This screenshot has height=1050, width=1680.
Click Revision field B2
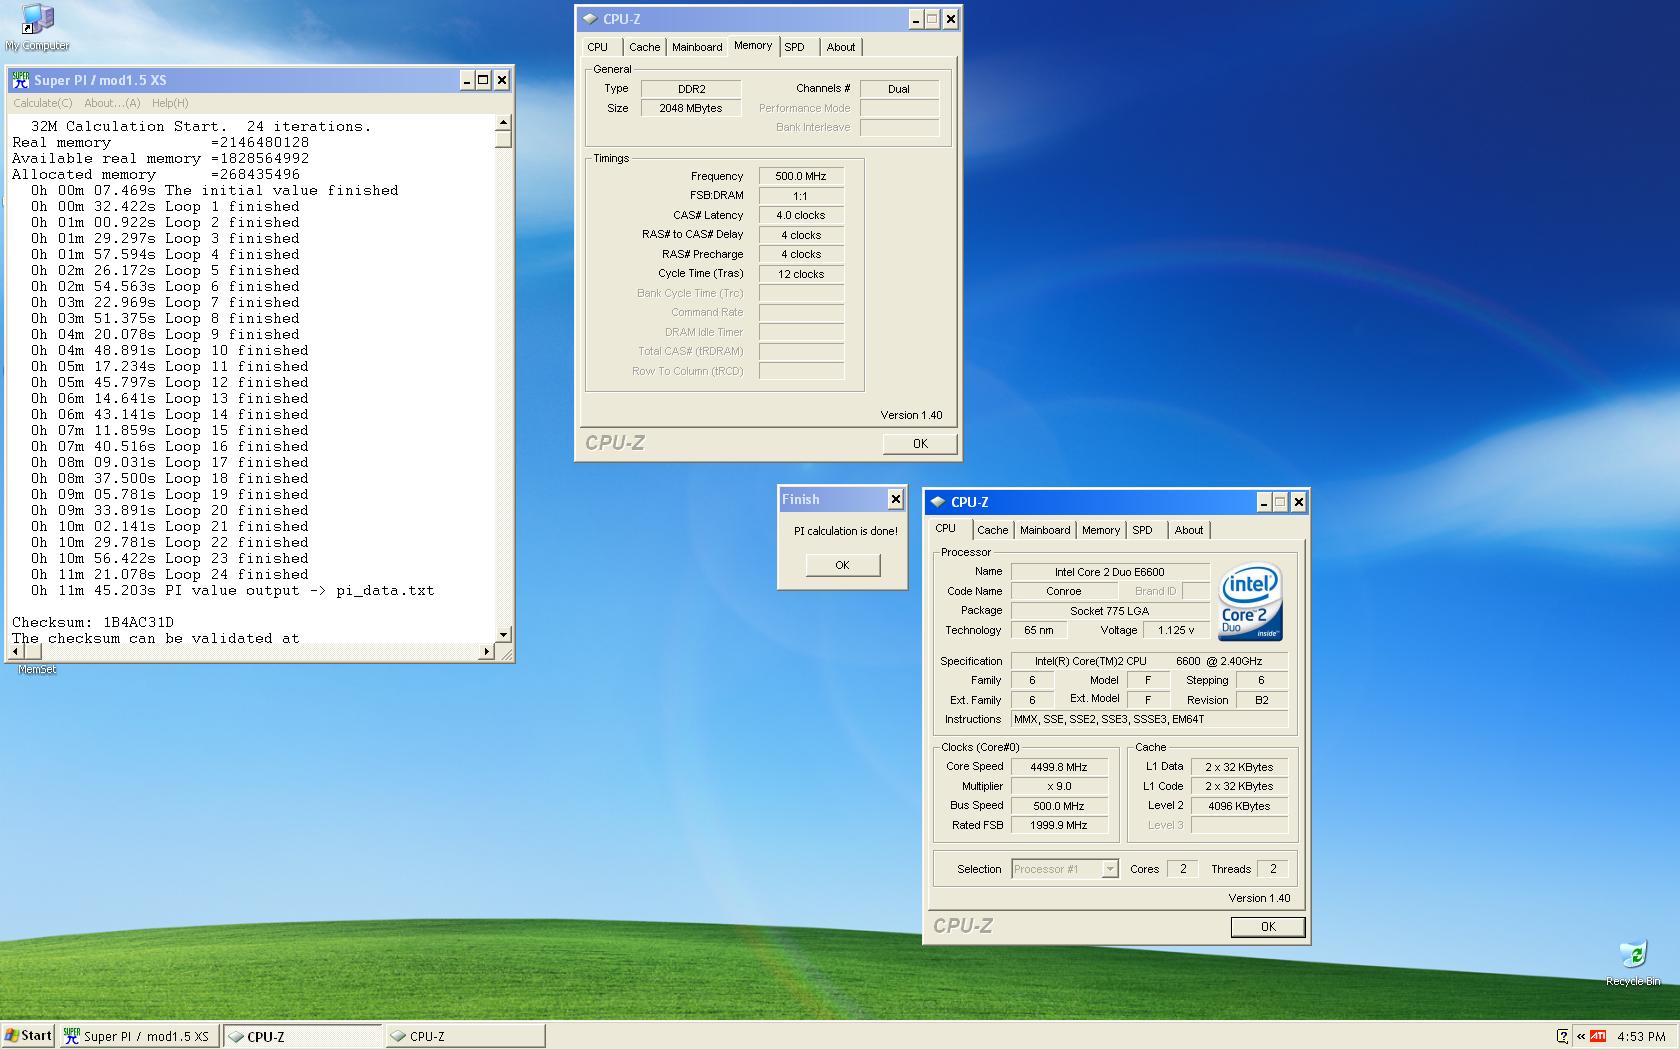click(x=1262, y=700)
